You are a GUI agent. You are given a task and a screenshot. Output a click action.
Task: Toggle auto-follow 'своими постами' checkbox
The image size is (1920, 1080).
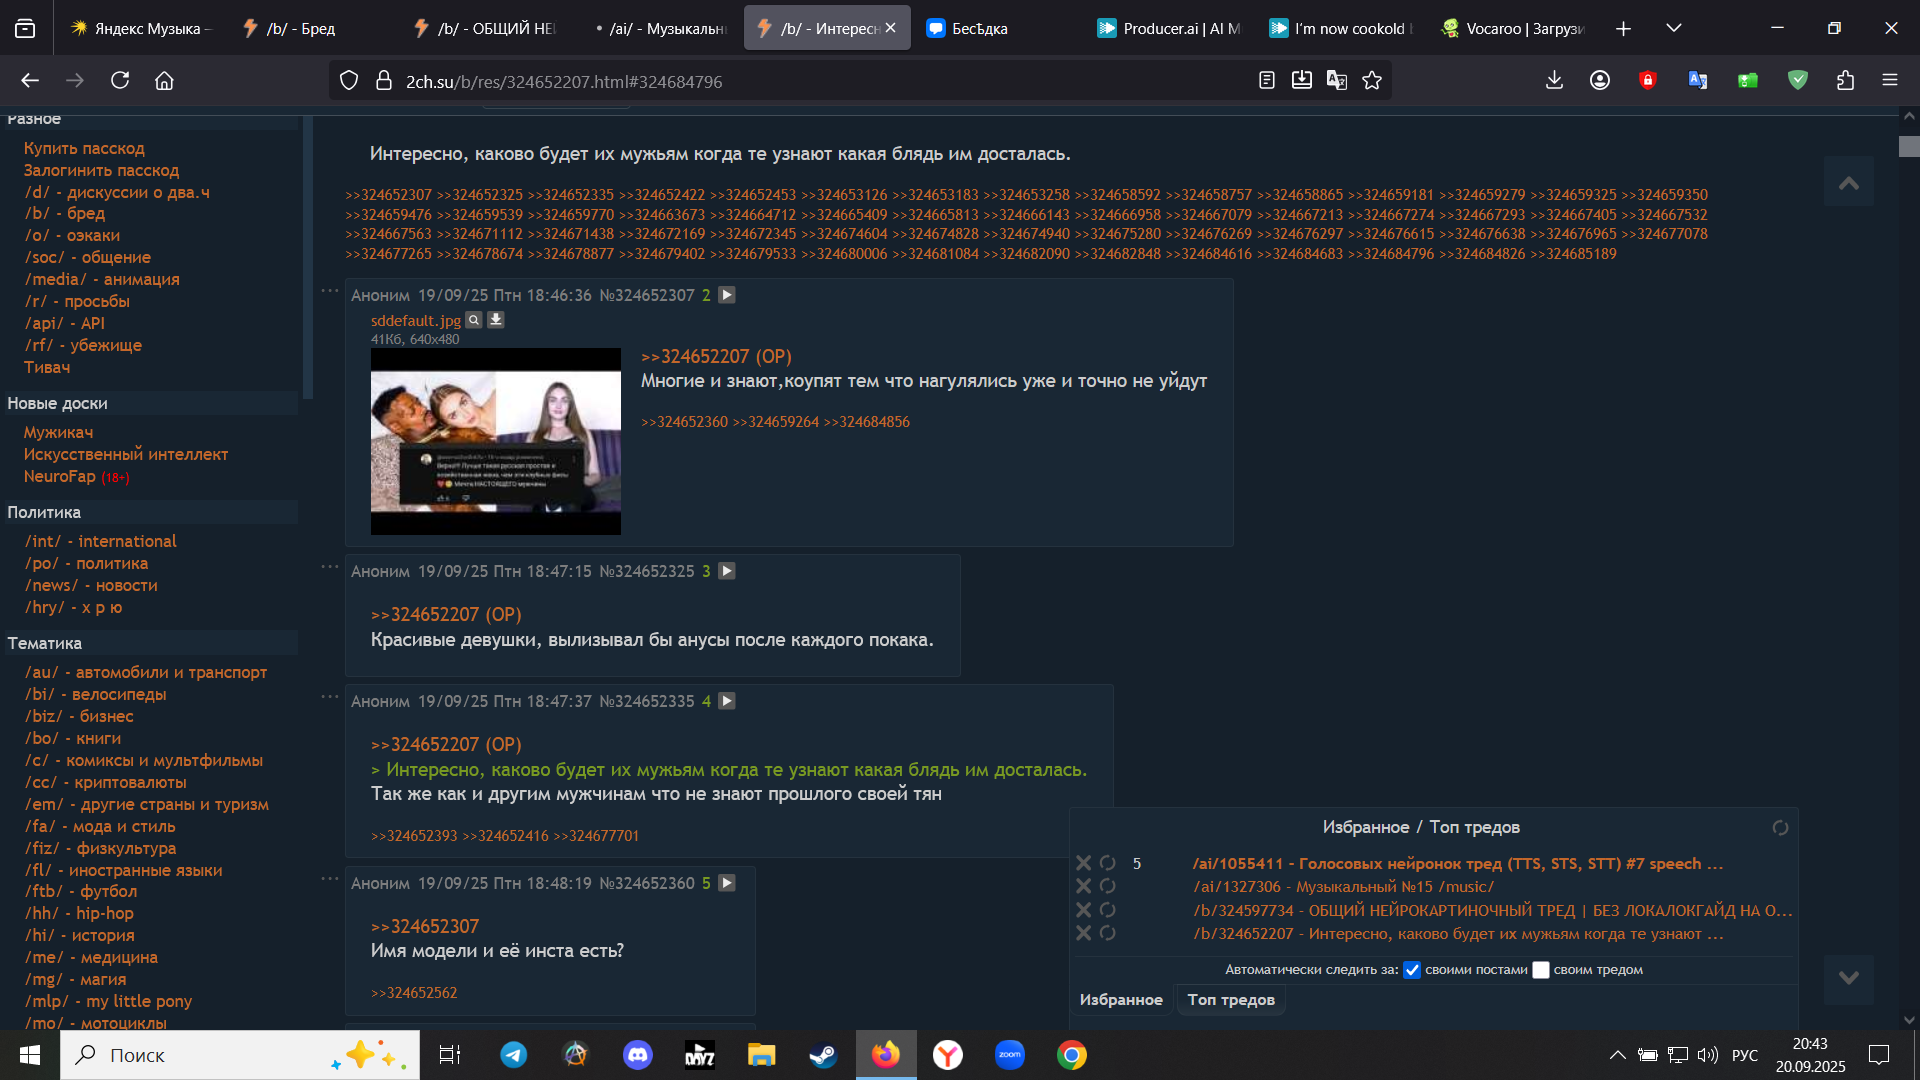1412,970
